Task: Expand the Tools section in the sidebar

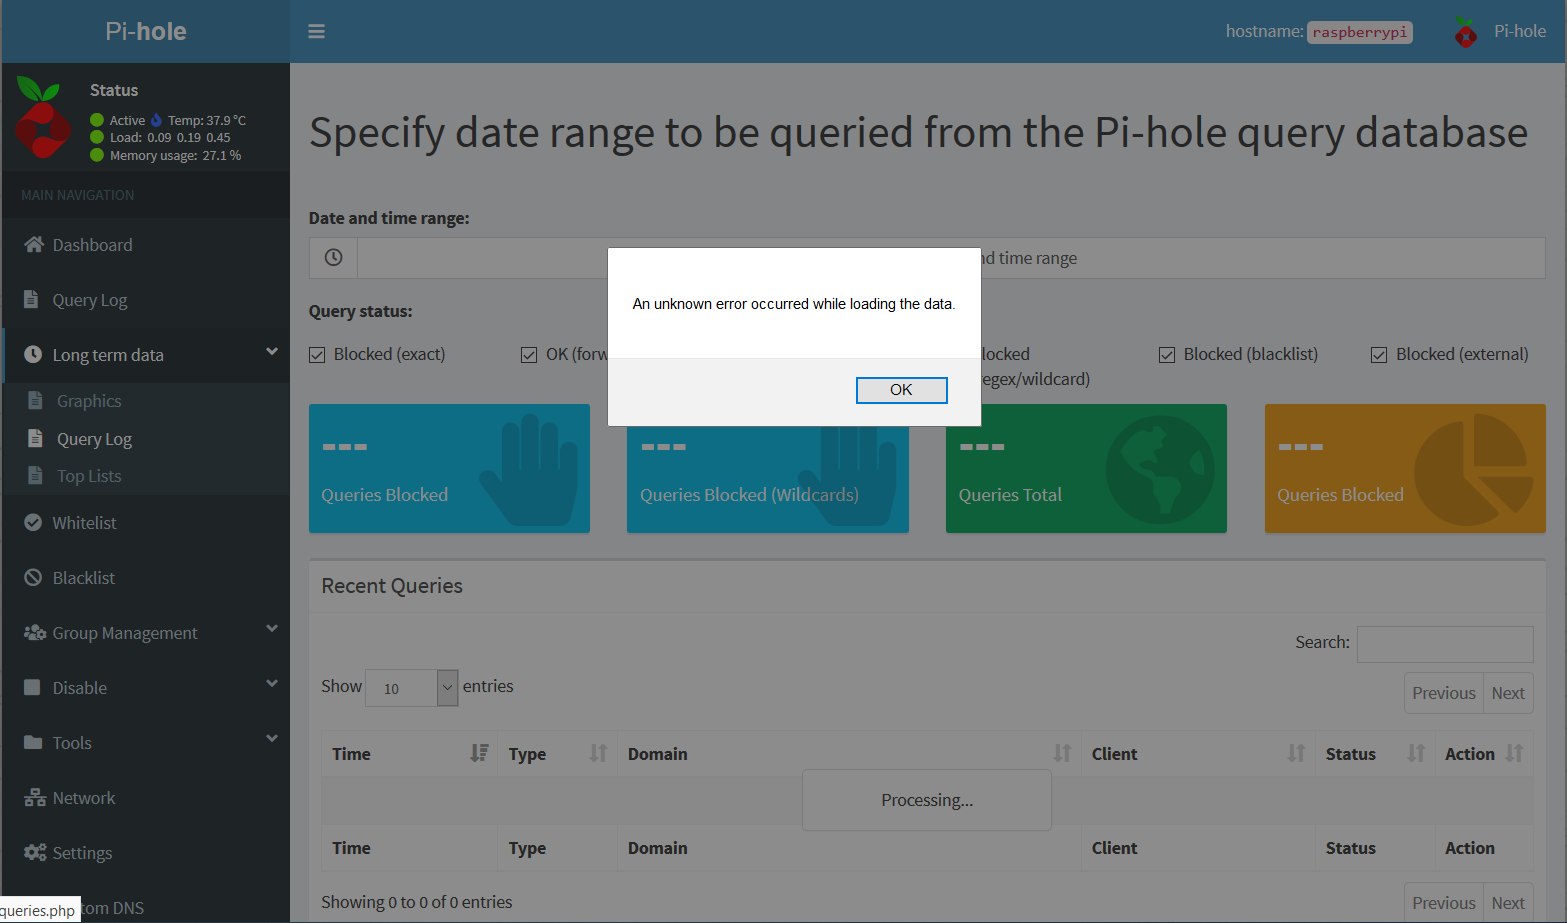Action: point(271,739)
